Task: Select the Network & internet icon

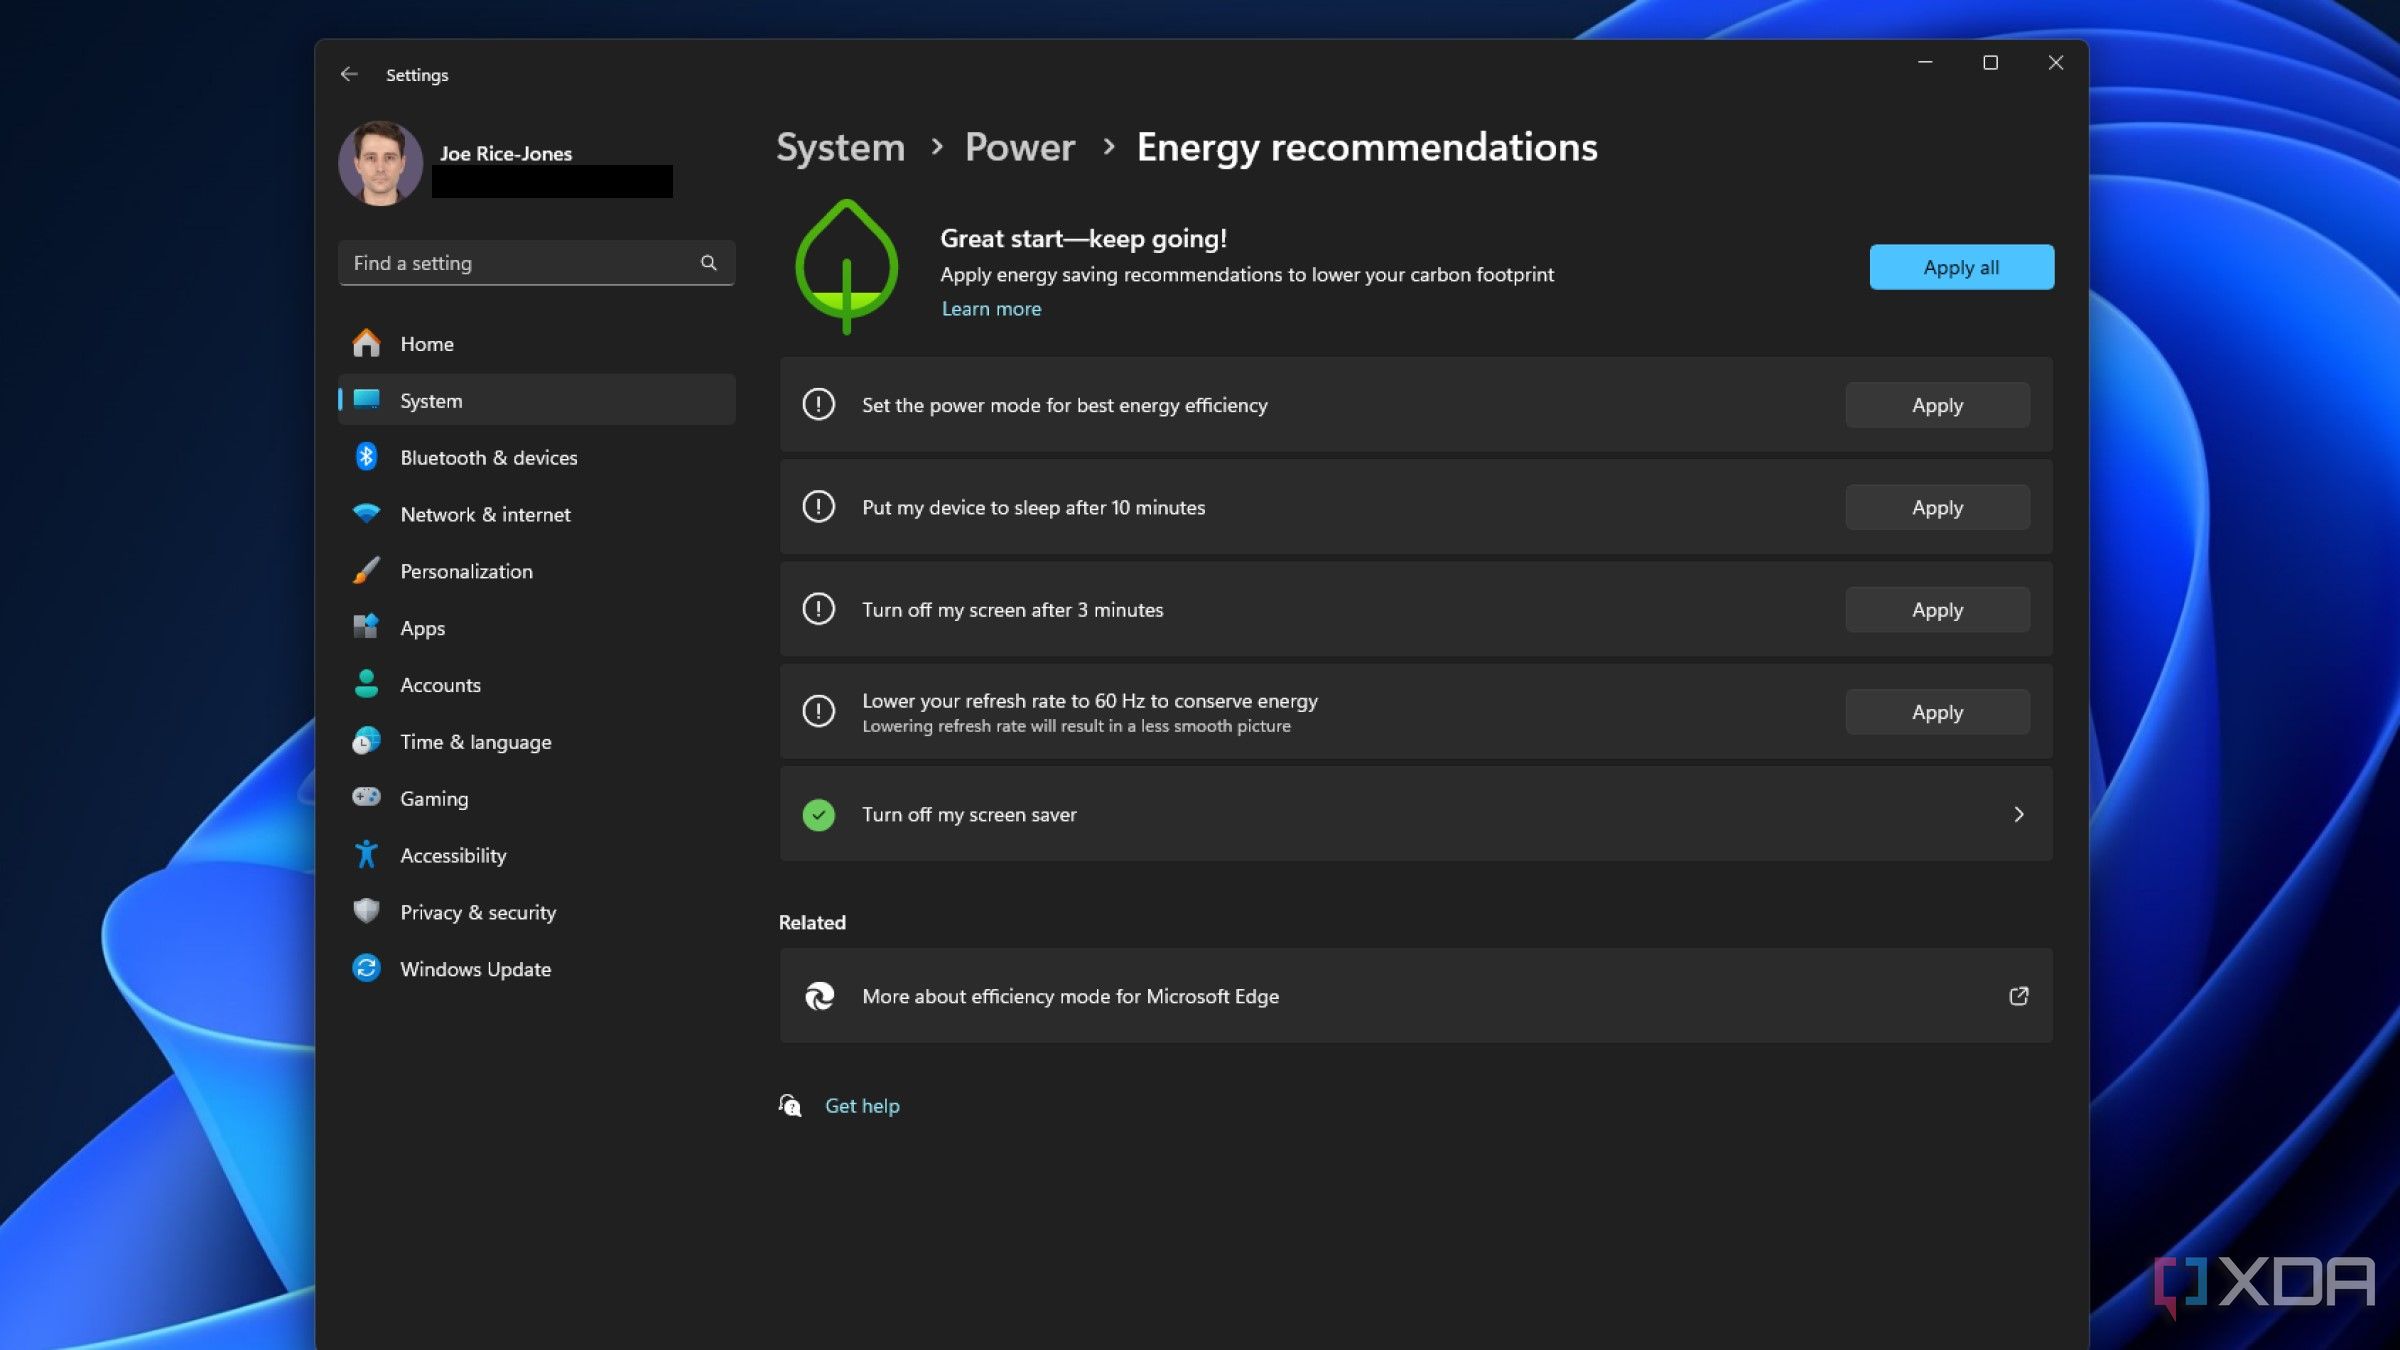Action: [x=364, y=514]
